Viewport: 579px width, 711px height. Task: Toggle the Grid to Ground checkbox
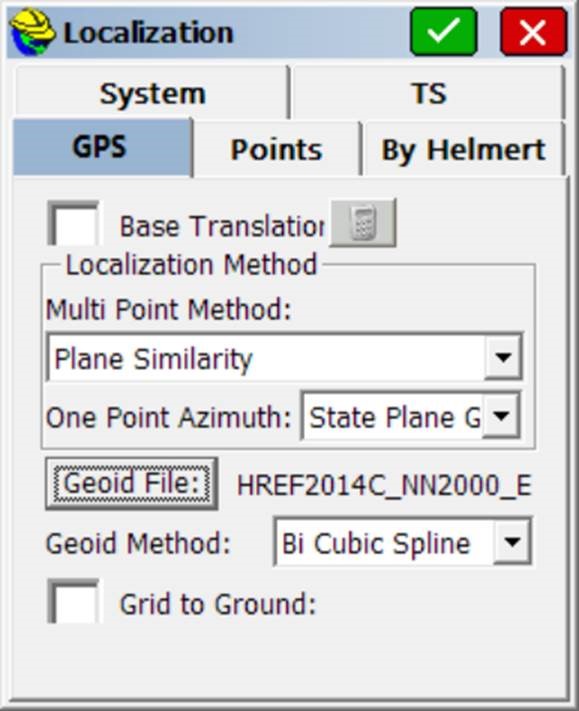point(73,601)
